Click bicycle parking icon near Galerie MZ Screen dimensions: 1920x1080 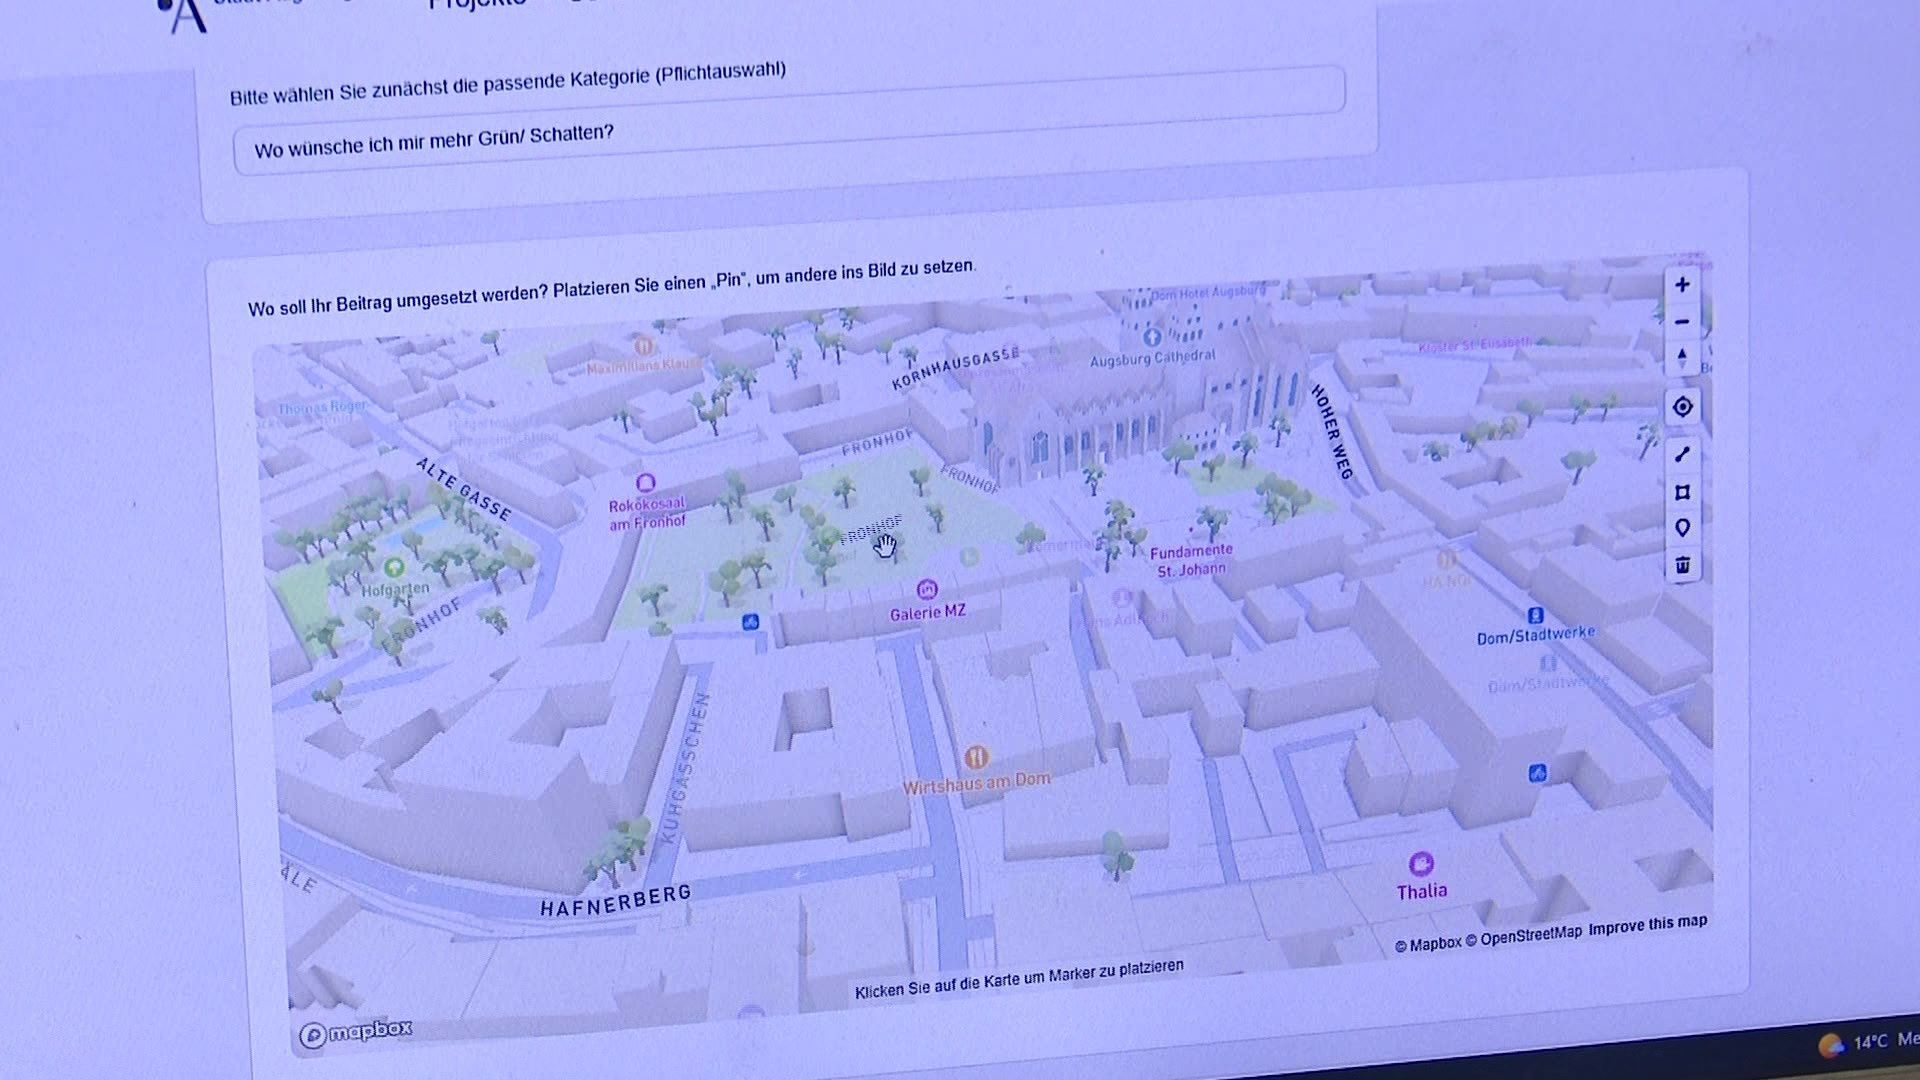coord(750,622)
